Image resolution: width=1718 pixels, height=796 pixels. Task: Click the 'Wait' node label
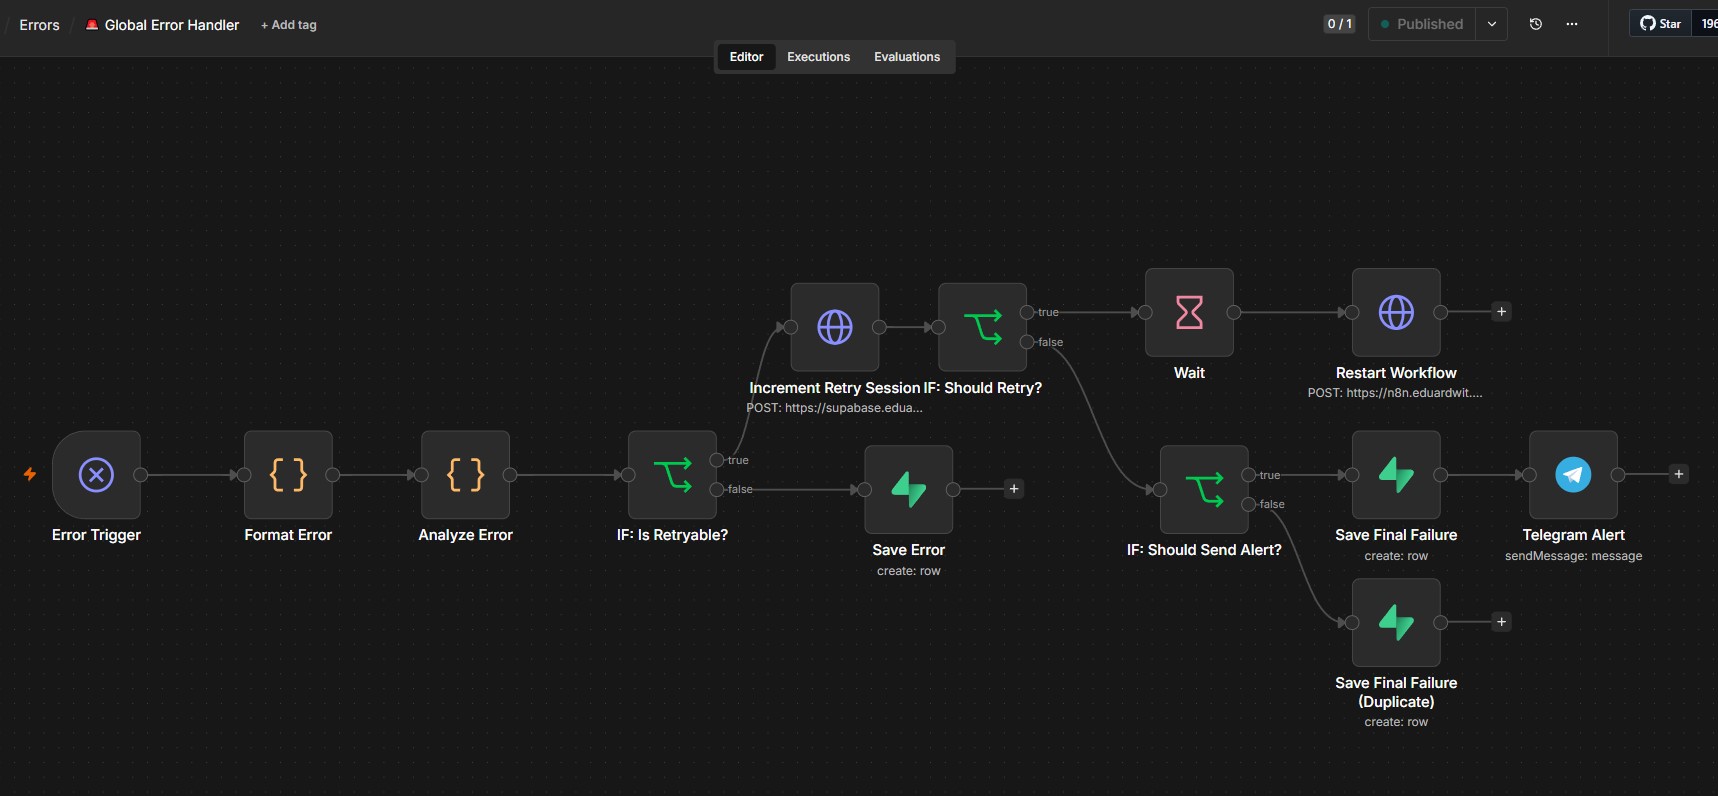click(1189, 373)
